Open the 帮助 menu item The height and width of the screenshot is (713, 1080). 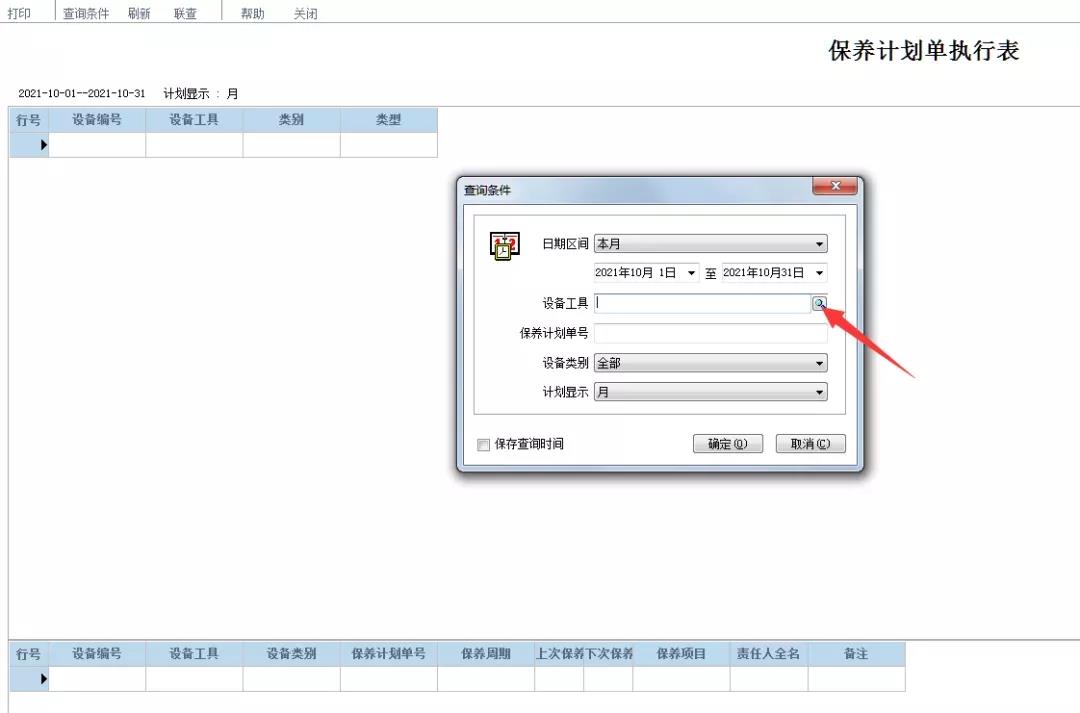pos(252,13)
